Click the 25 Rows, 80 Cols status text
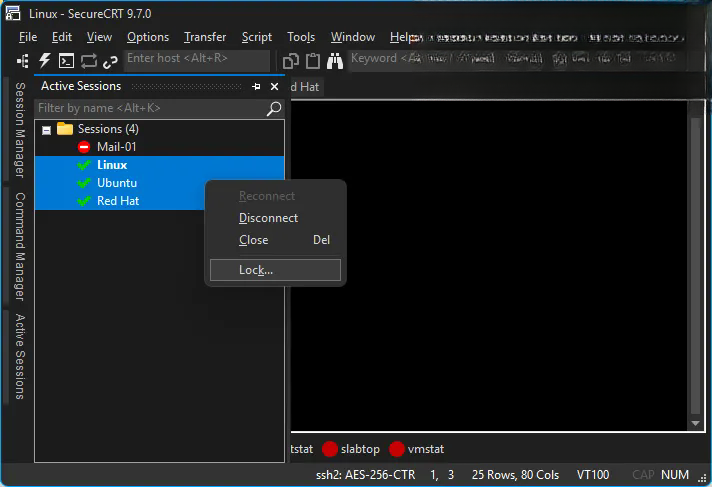Screen dimensions: 712x487 [515, 475]
